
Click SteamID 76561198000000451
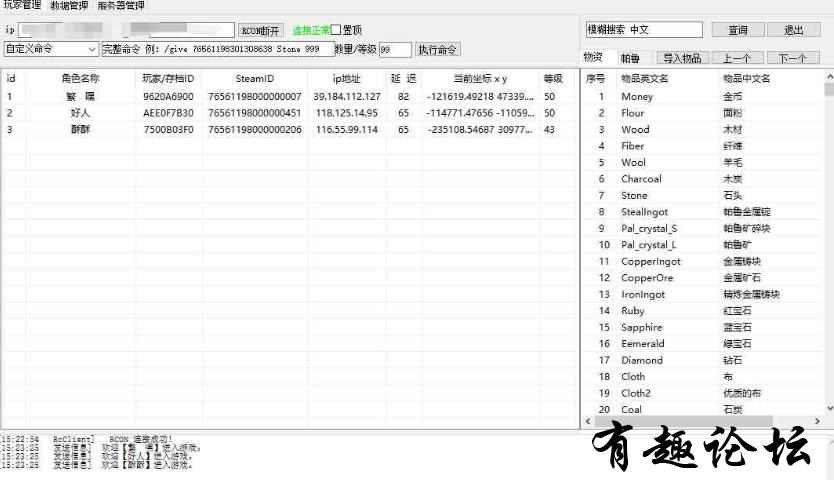coord(255,113)
